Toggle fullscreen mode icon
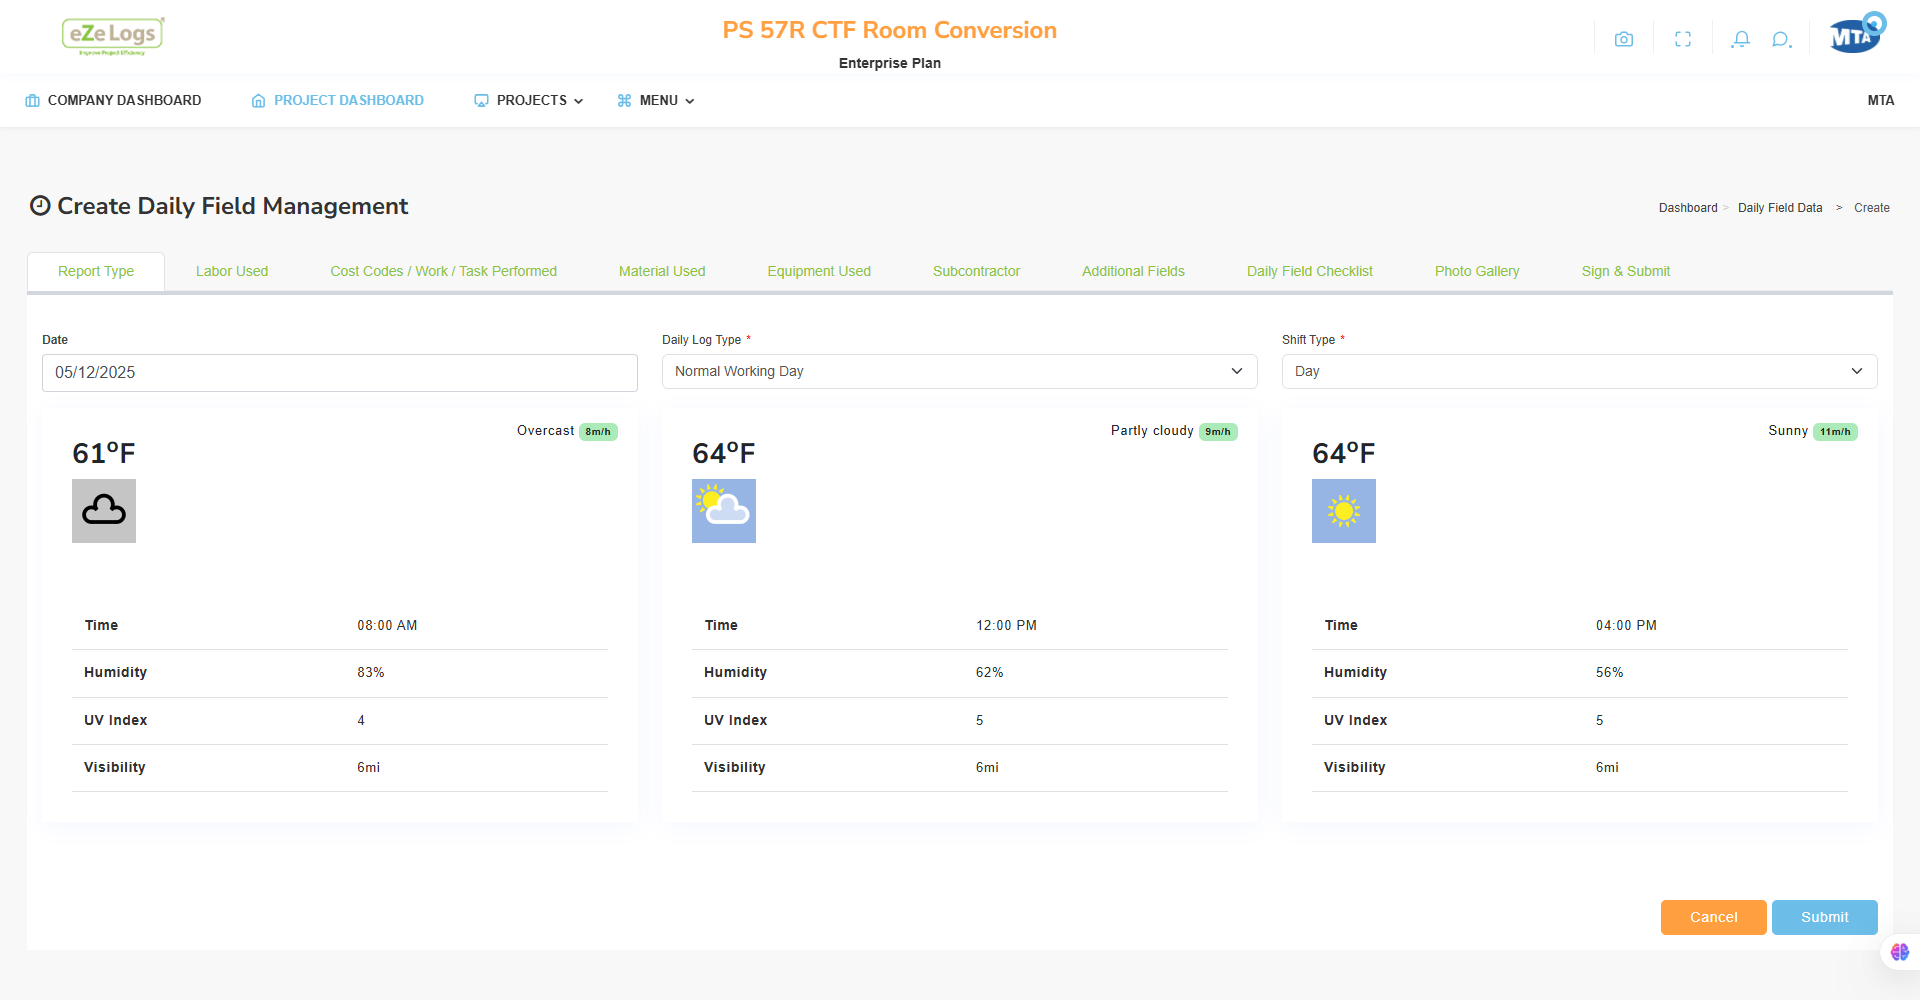Viewport: 1920px width, 1000px height. (1683, 39)
